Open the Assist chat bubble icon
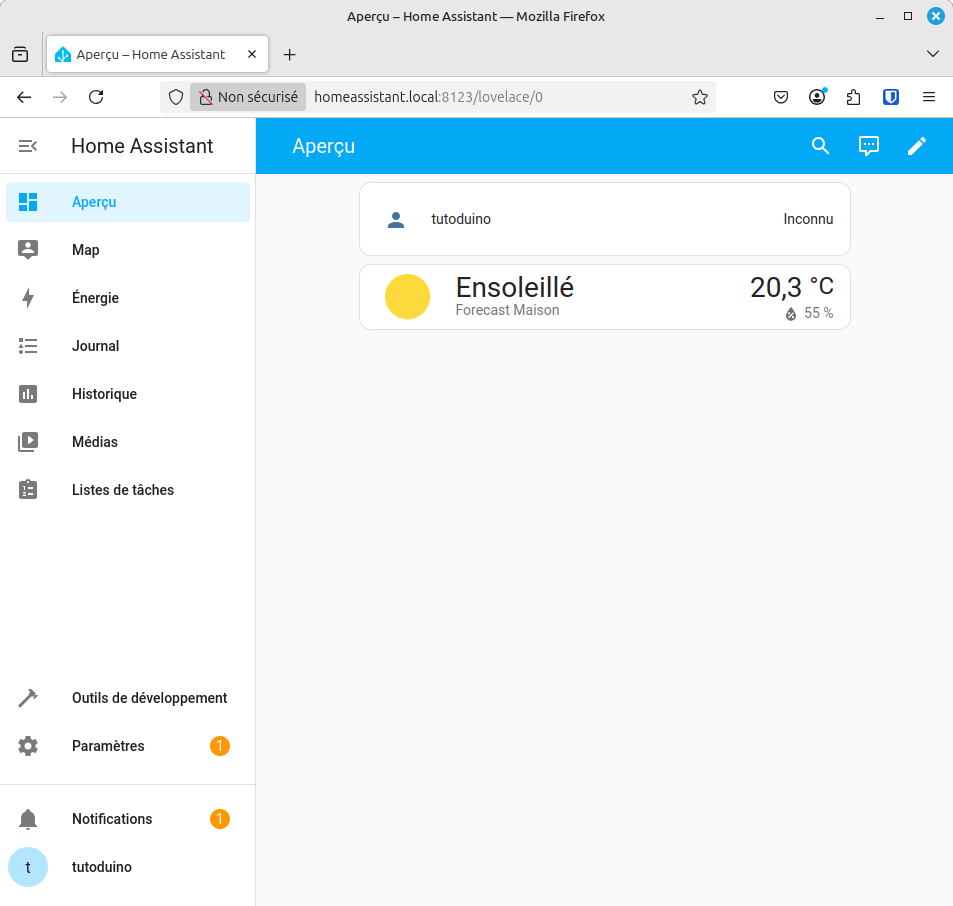The width and height of the screenshot is (953, 906). [869, 146]
